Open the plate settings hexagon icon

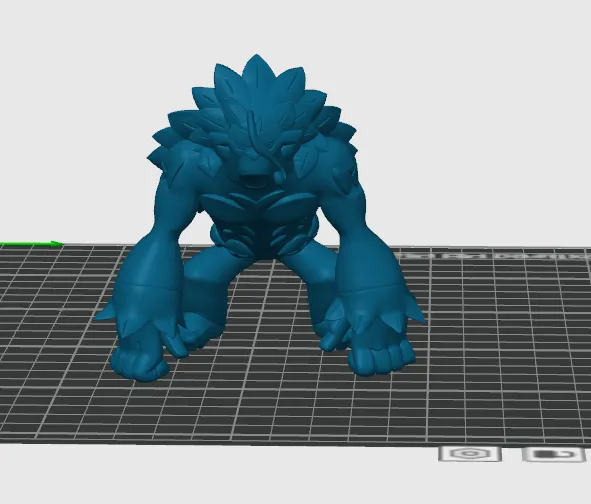coord(470,453)
